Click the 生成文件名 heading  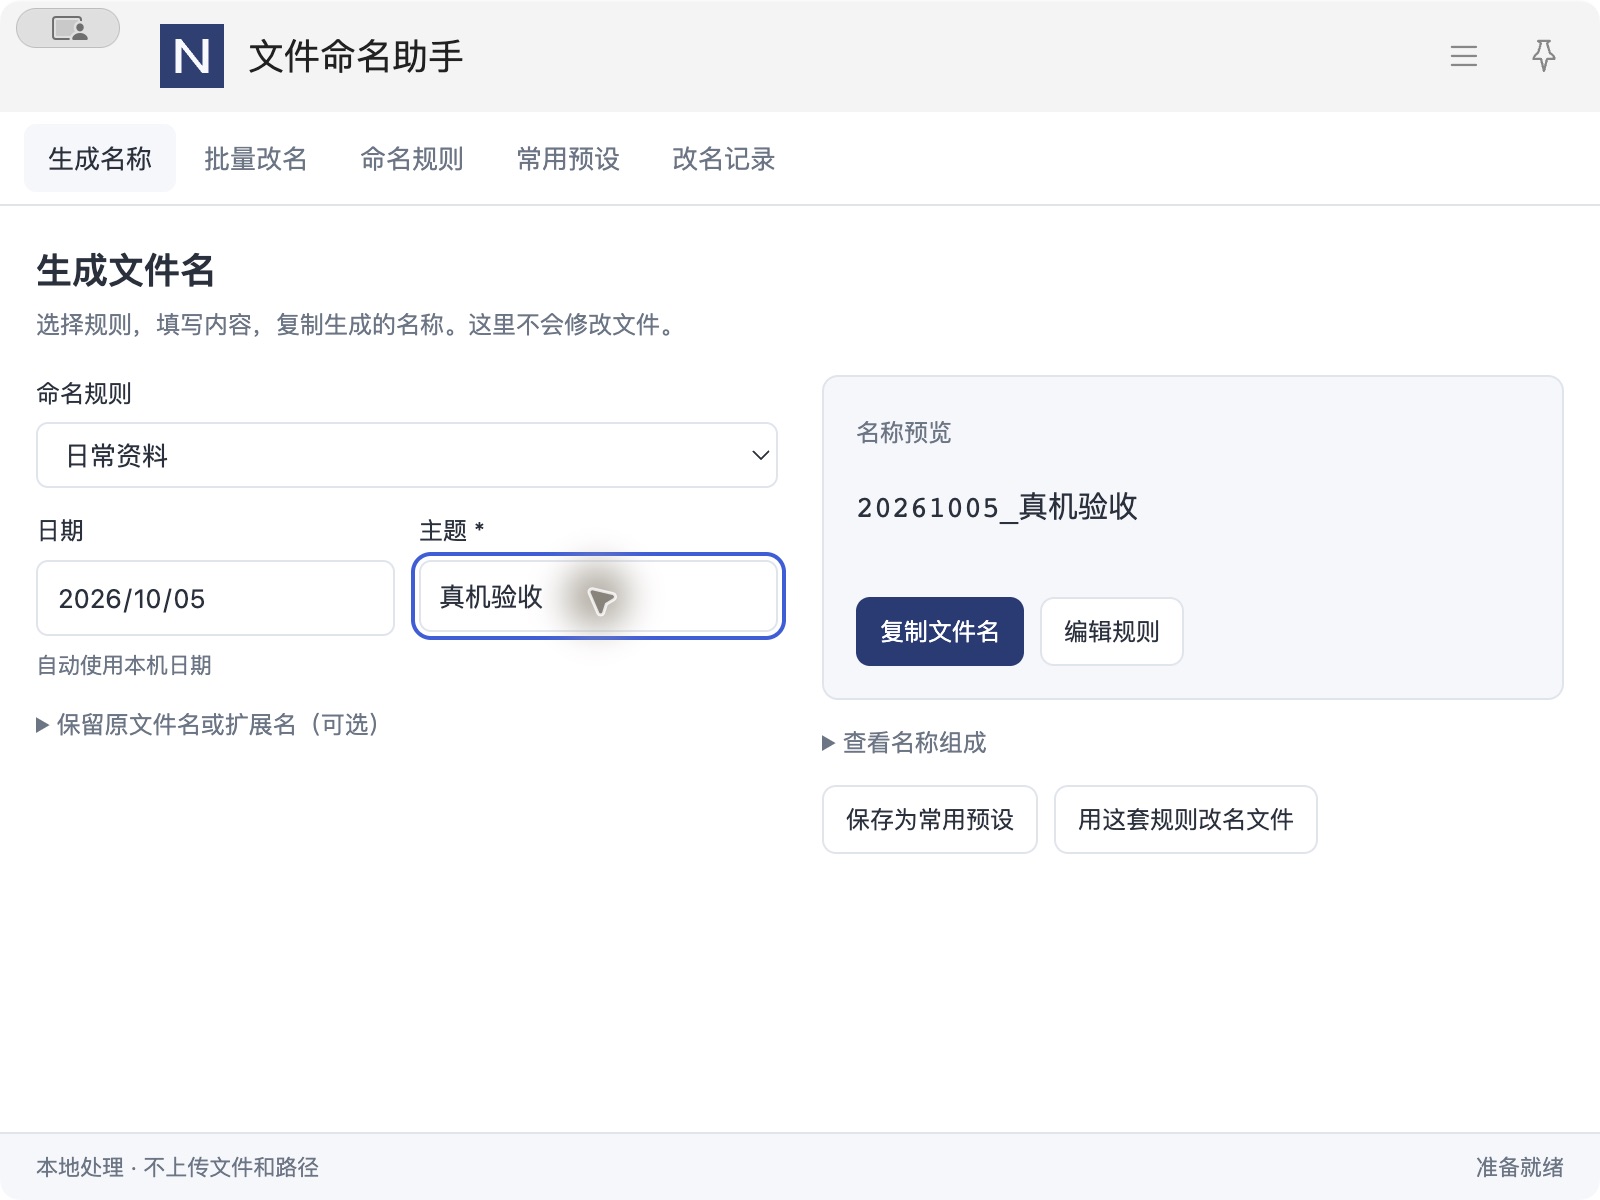[126, 270]
